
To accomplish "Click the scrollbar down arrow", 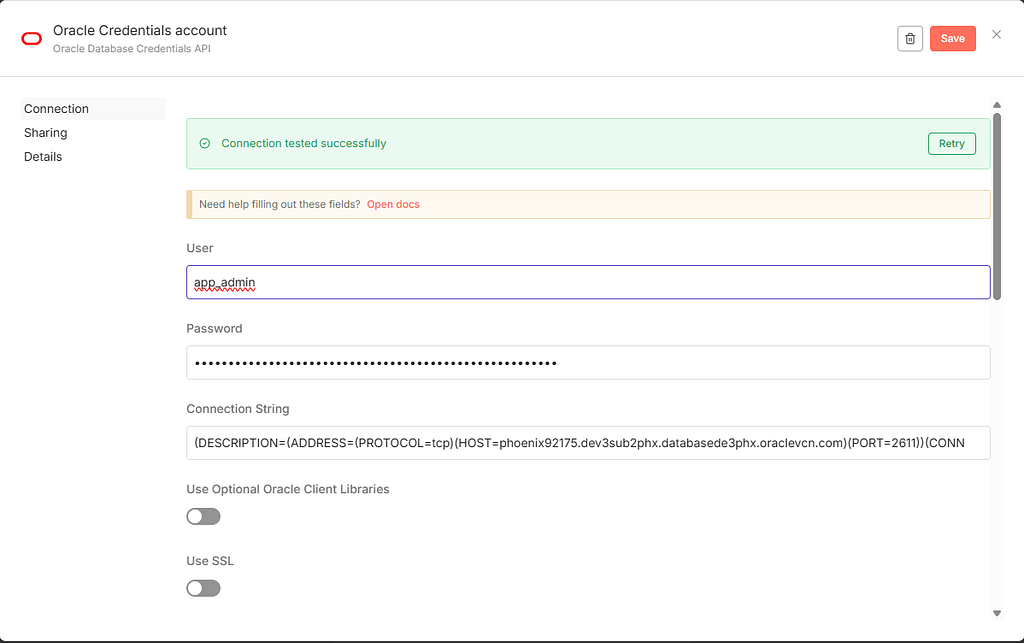I will tap(997, 613).
